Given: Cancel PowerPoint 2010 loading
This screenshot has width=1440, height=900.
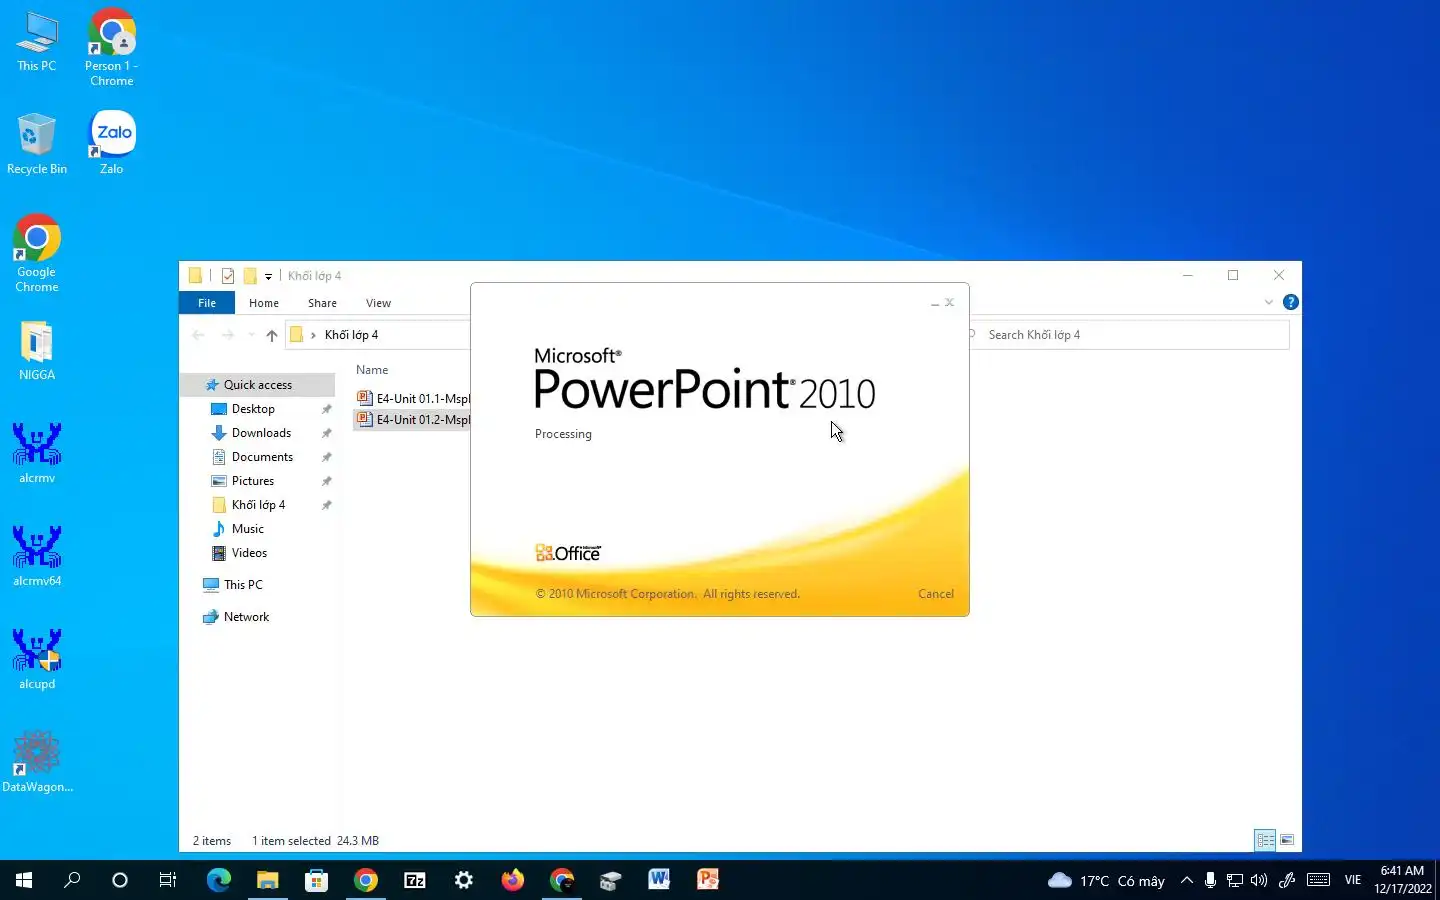Looking at the screenshot, I should (935, 594).
